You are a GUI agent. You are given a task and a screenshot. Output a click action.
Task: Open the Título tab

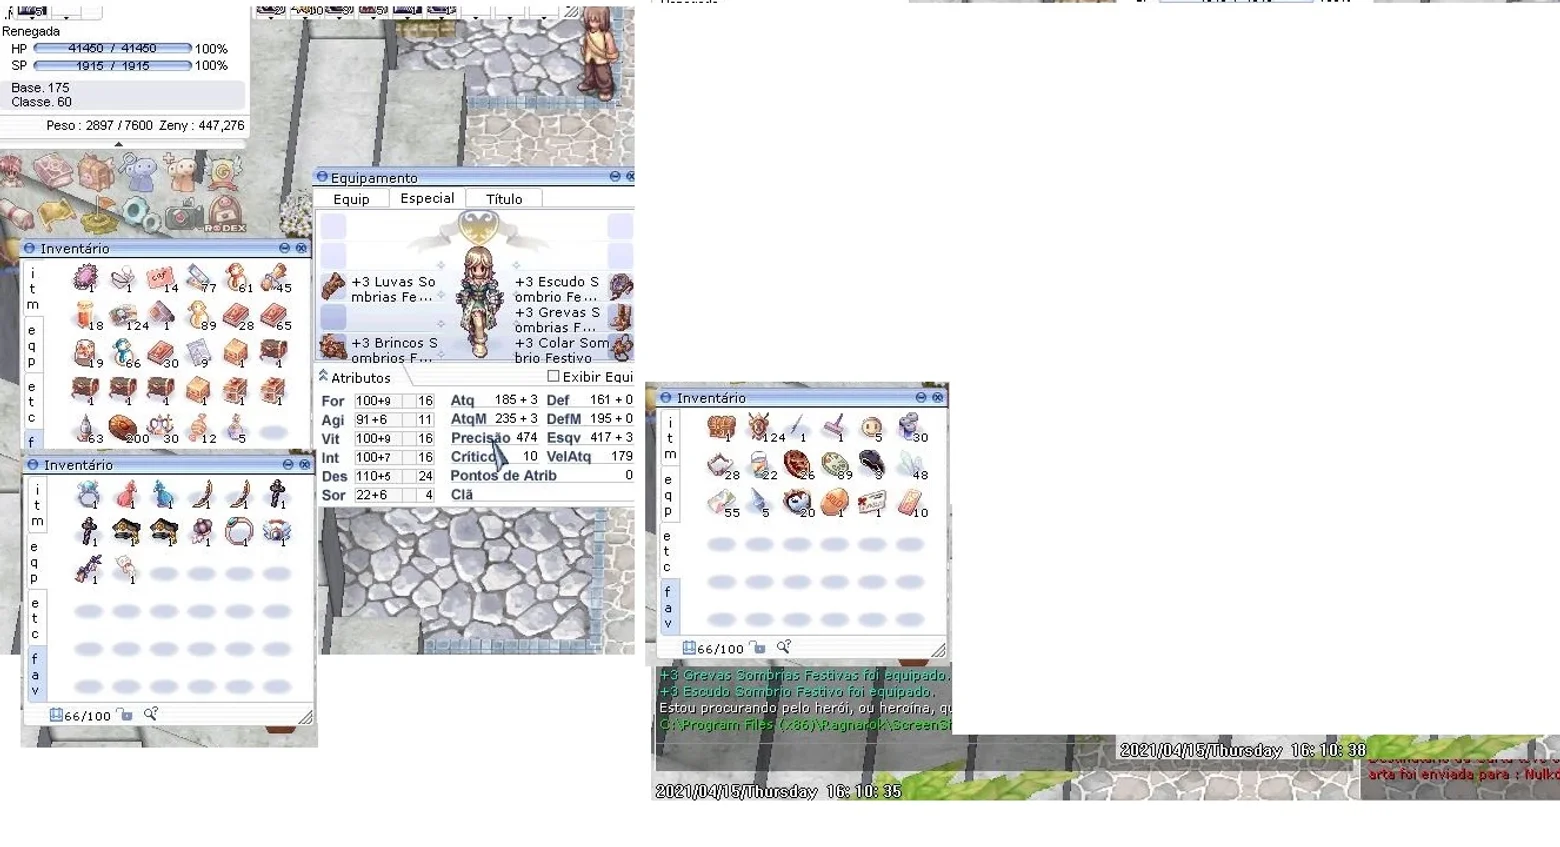pyautogui.click(x=504, y=199)
